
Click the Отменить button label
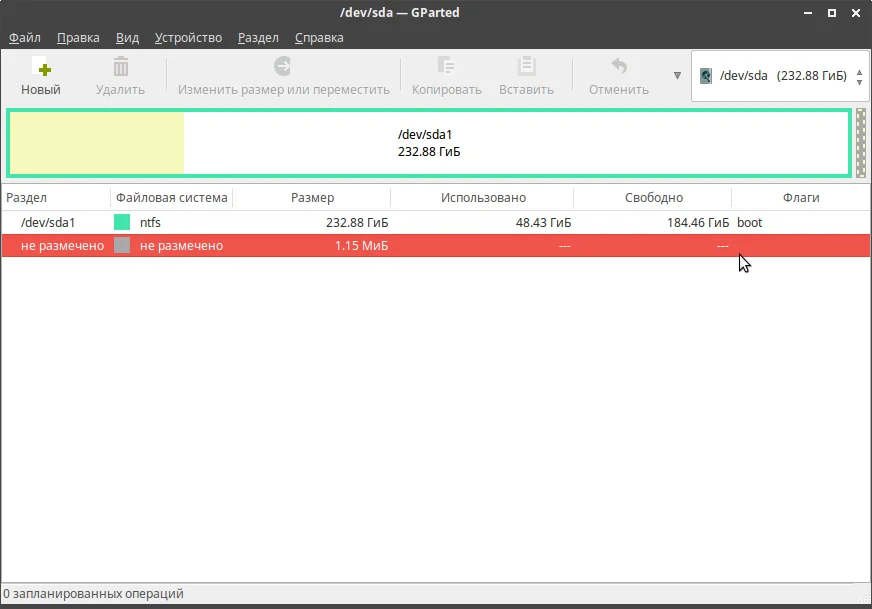pos(618,90)
